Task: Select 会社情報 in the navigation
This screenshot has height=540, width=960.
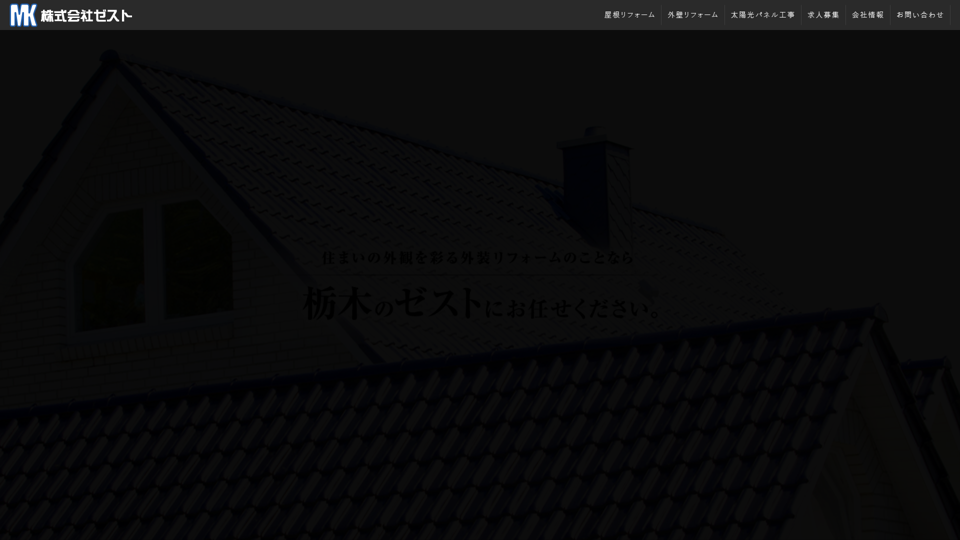Action: 868,15
